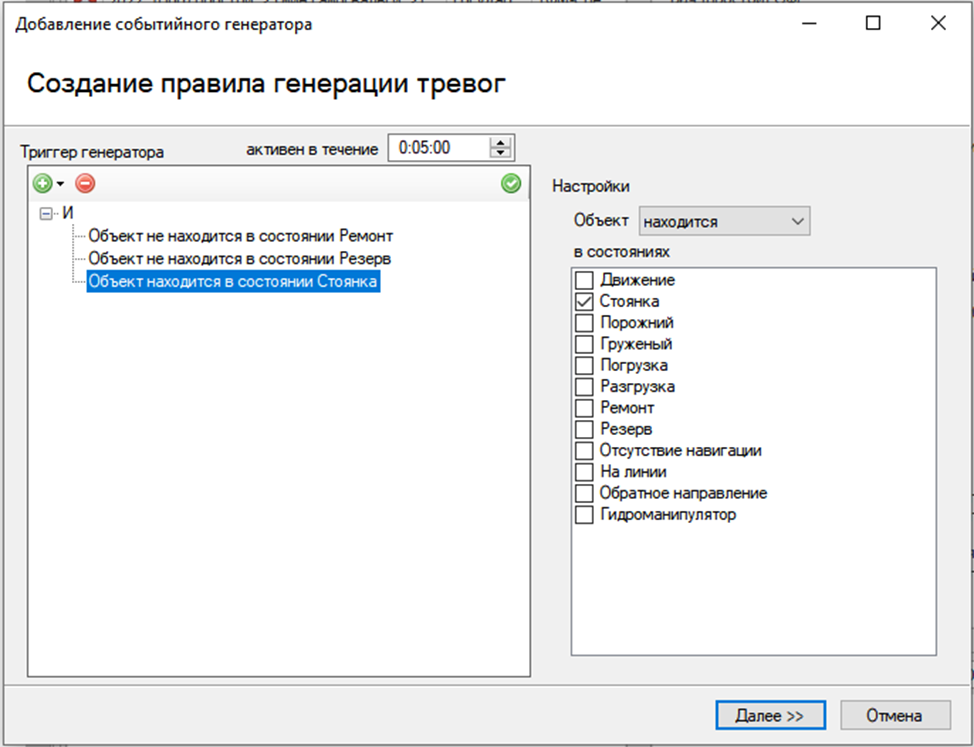Image resolution: width=974 pixels, height=747 pixels.
Task: Toggle the Ремонт state checkbox
Action: click(x=585, y=409)
